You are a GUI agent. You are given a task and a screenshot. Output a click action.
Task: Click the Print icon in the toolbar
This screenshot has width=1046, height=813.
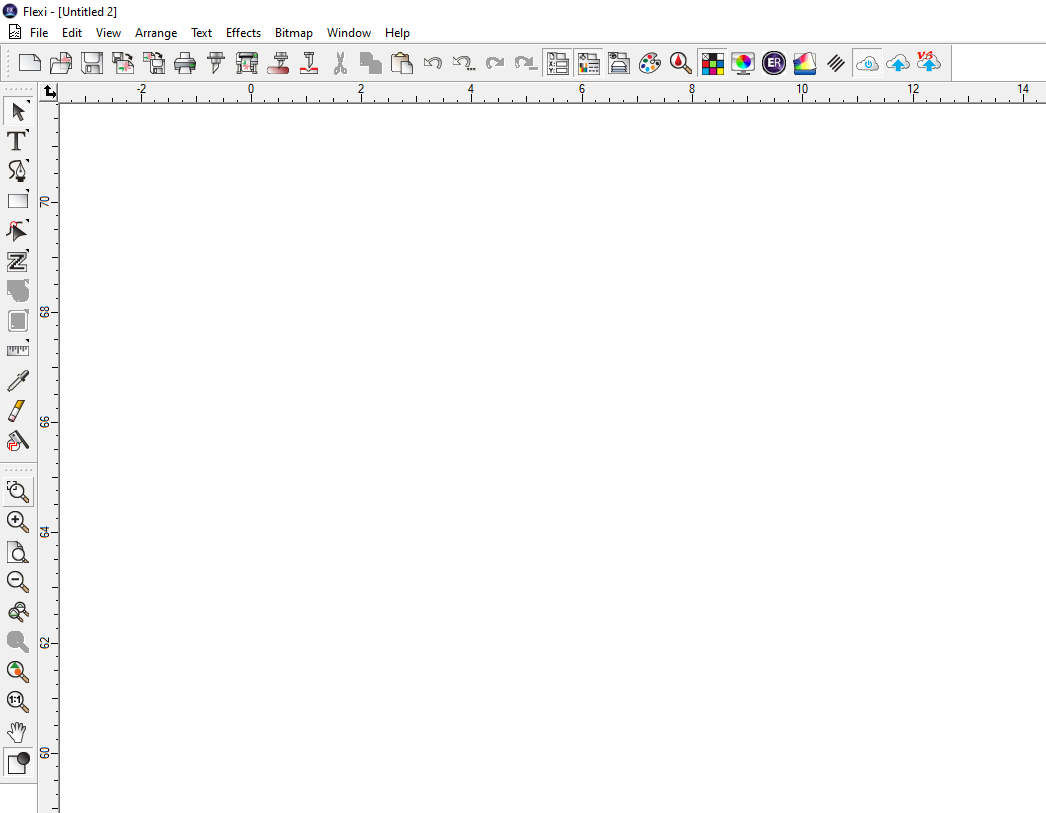(185, 64)
